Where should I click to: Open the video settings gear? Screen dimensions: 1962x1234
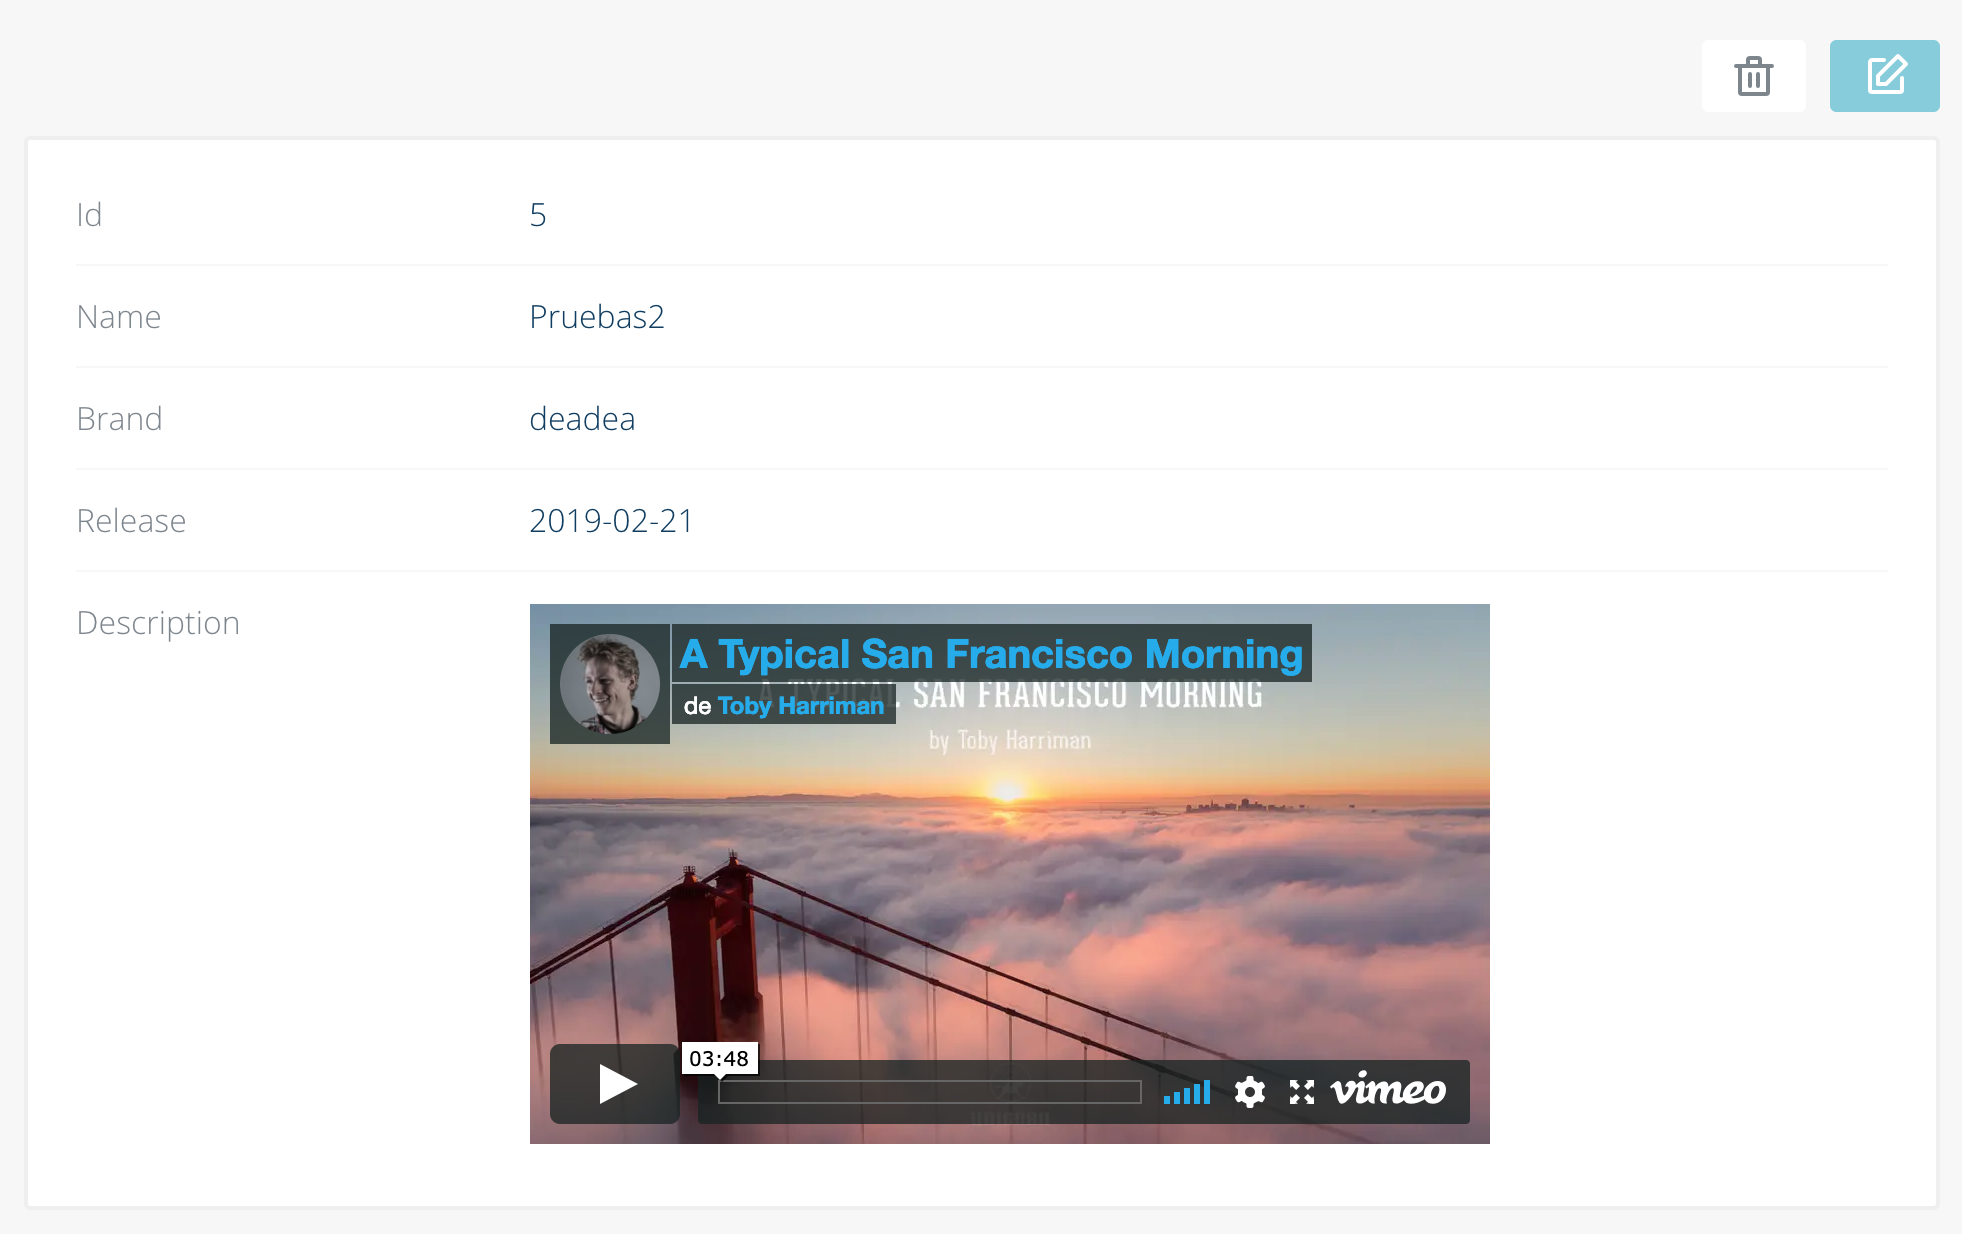1249,1092
